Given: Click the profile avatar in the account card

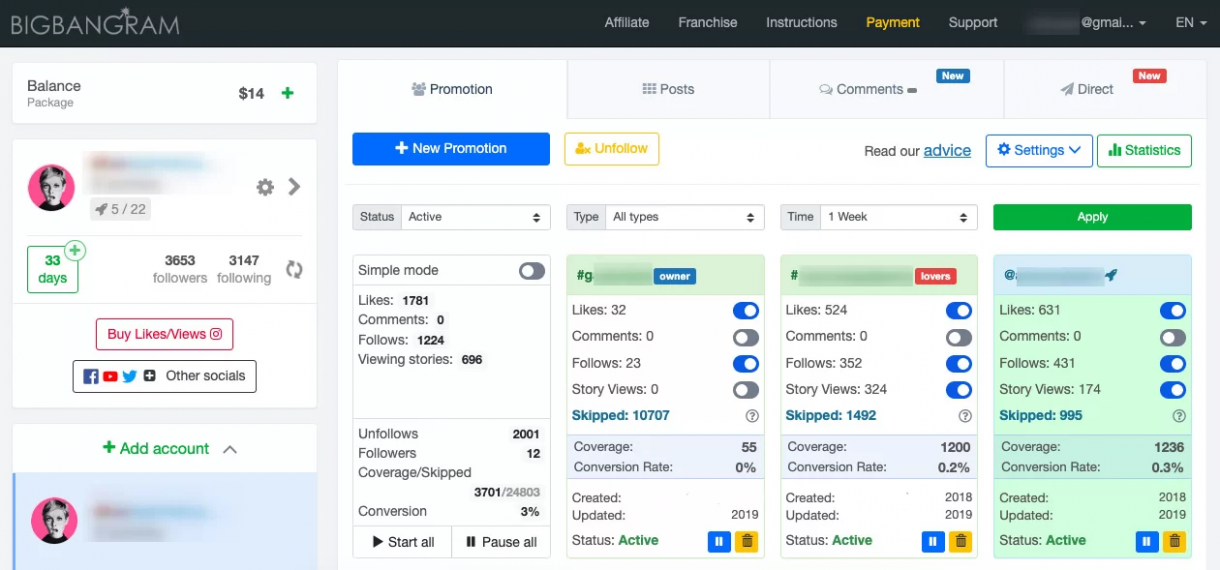Looking at the screenshot, I should pos(52,187).
